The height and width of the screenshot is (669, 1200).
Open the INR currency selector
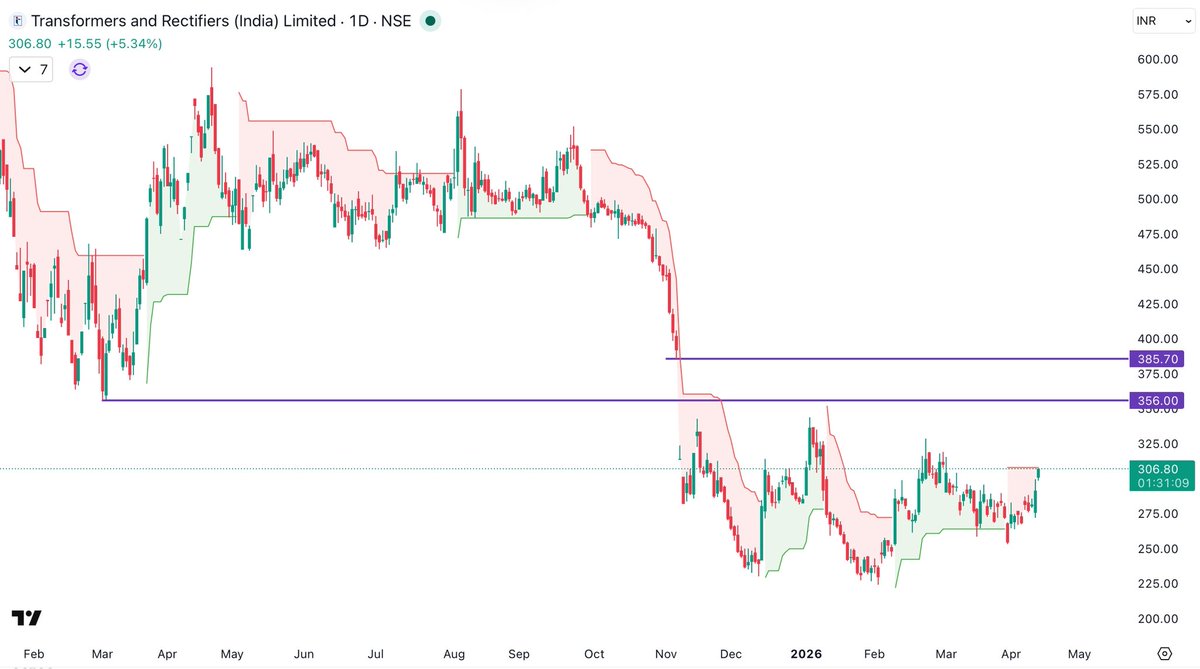coord(1163,21)
